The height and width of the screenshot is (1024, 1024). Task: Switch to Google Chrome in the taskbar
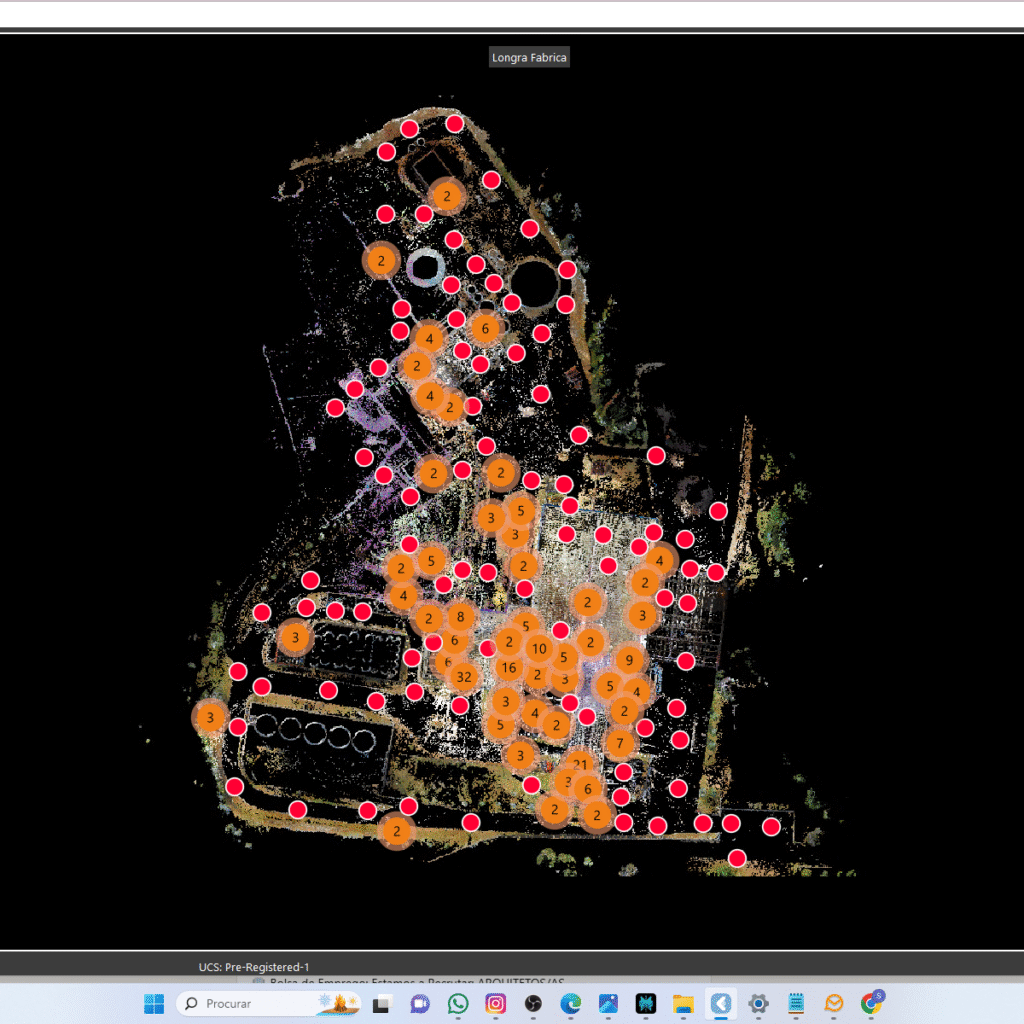tap(872, 1003)
